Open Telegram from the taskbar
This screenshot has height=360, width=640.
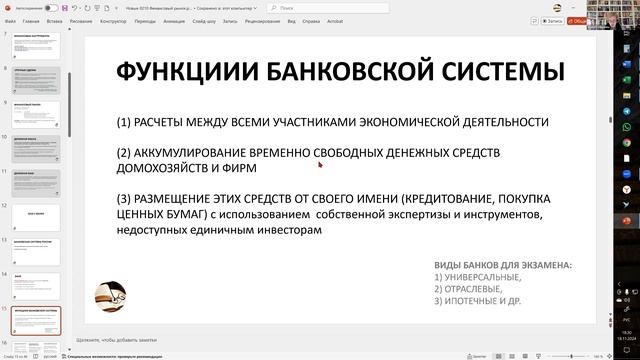627,111
